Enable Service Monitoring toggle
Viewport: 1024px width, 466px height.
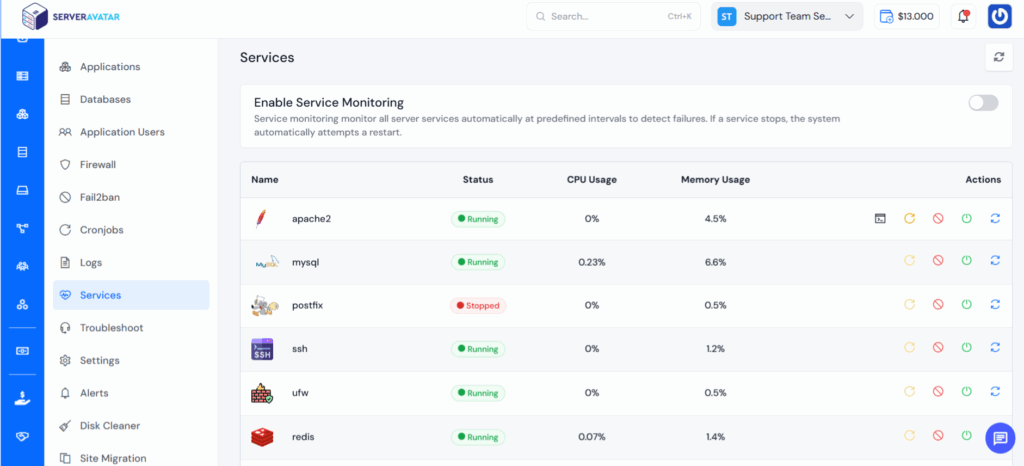[983, 102]
